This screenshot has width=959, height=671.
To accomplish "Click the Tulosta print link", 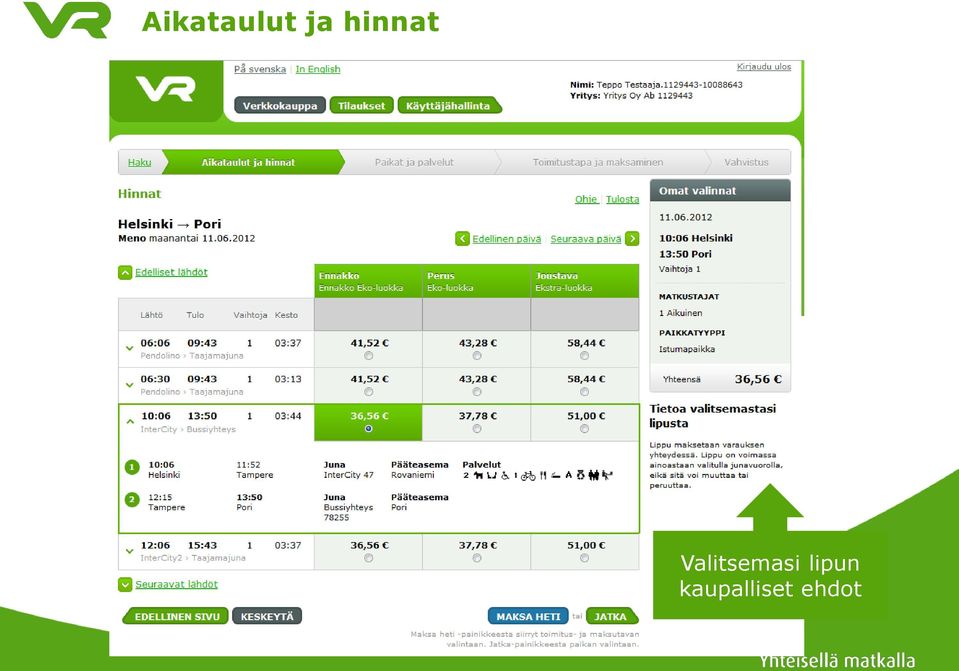I will coord(623,199).
